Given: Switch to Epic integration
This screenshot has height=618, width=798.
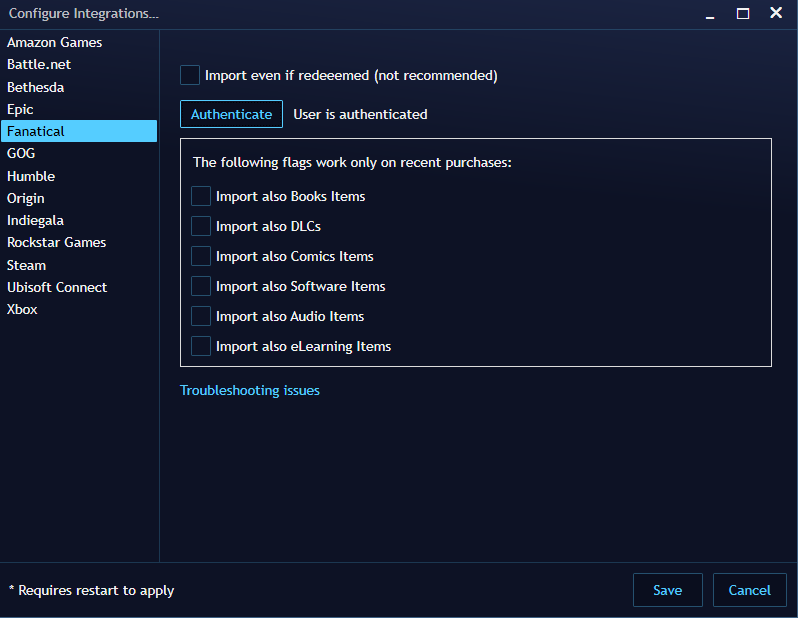Looking at the screenshot, I should 79,109.
